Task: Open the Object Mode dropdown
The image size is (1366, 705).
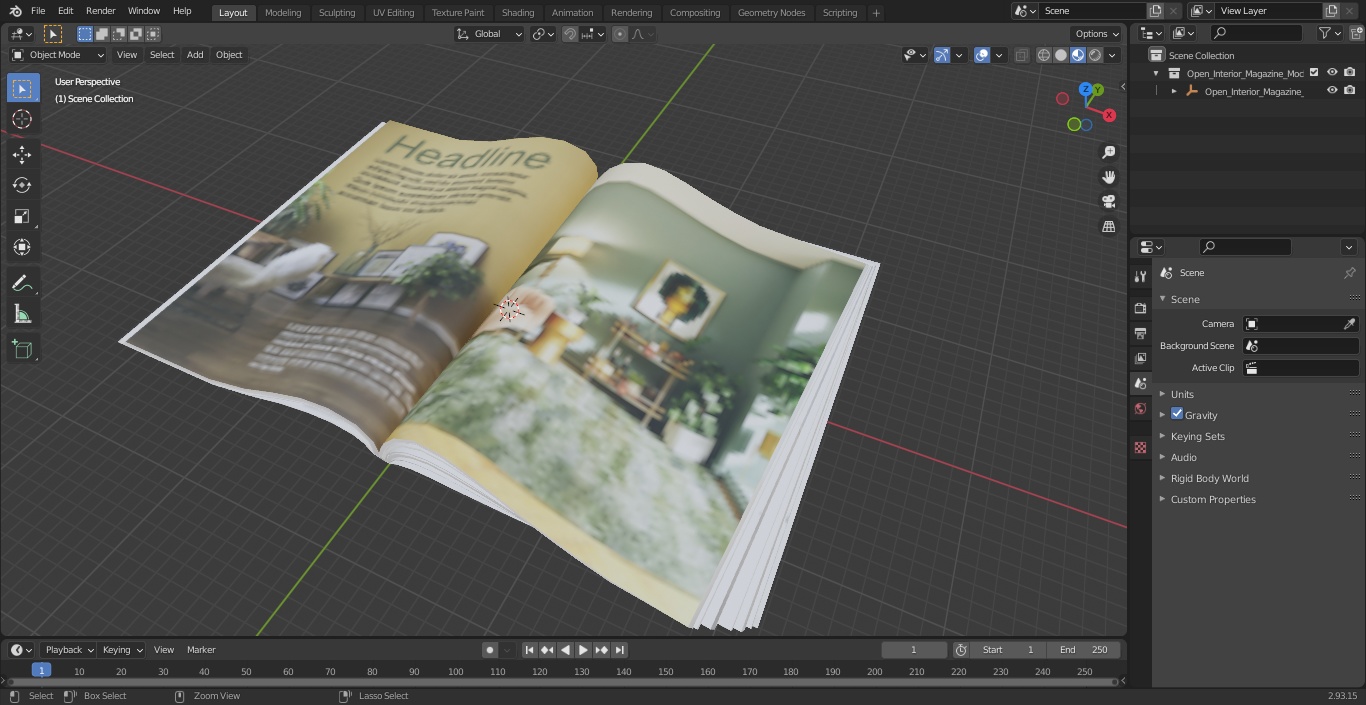Action: click(57, 55)
